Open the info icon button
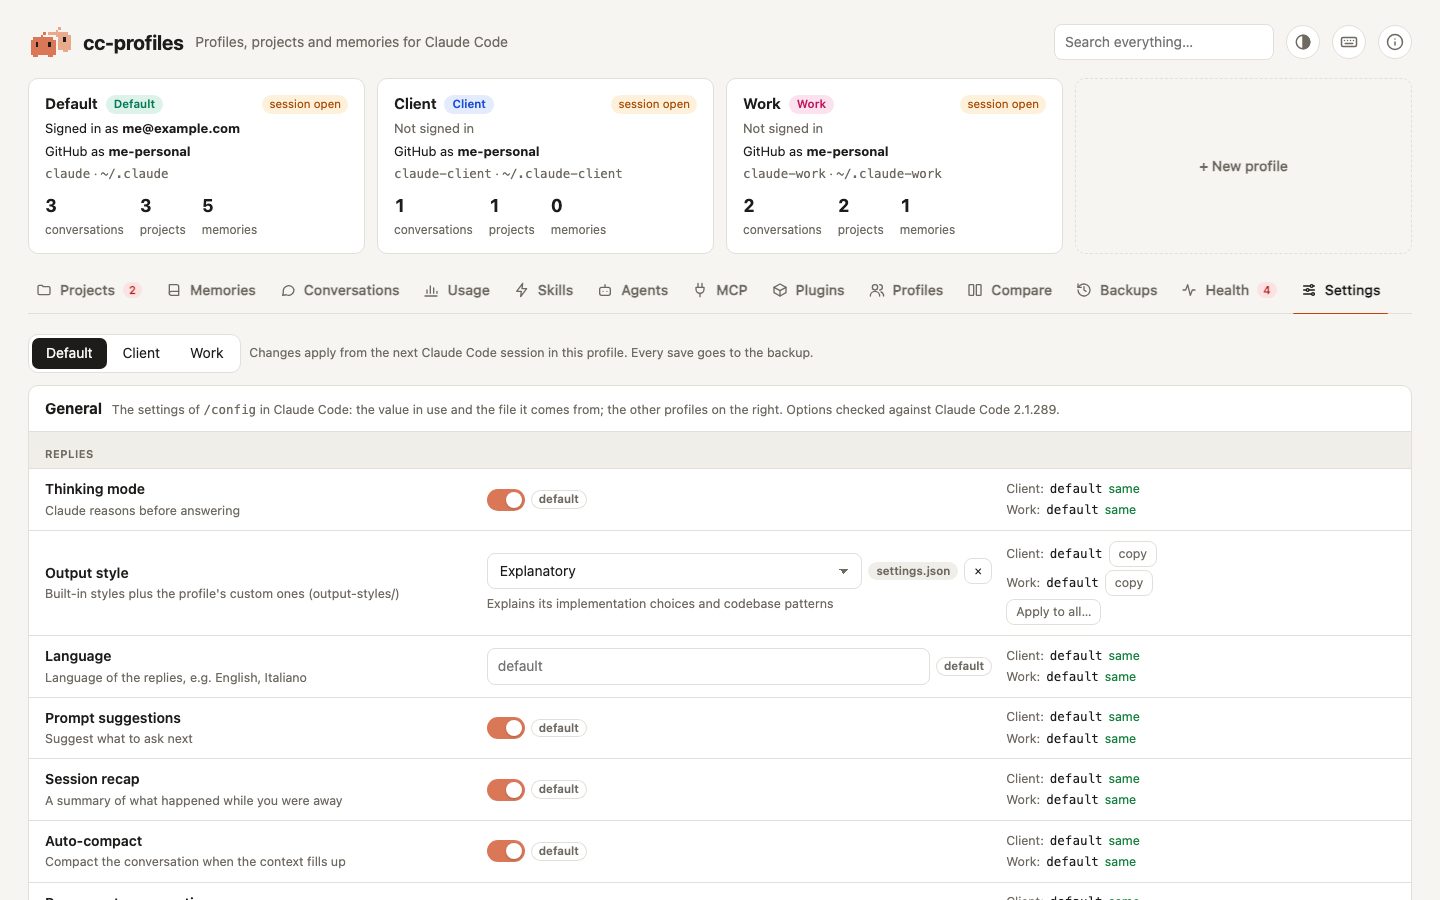 [1395, 42]
